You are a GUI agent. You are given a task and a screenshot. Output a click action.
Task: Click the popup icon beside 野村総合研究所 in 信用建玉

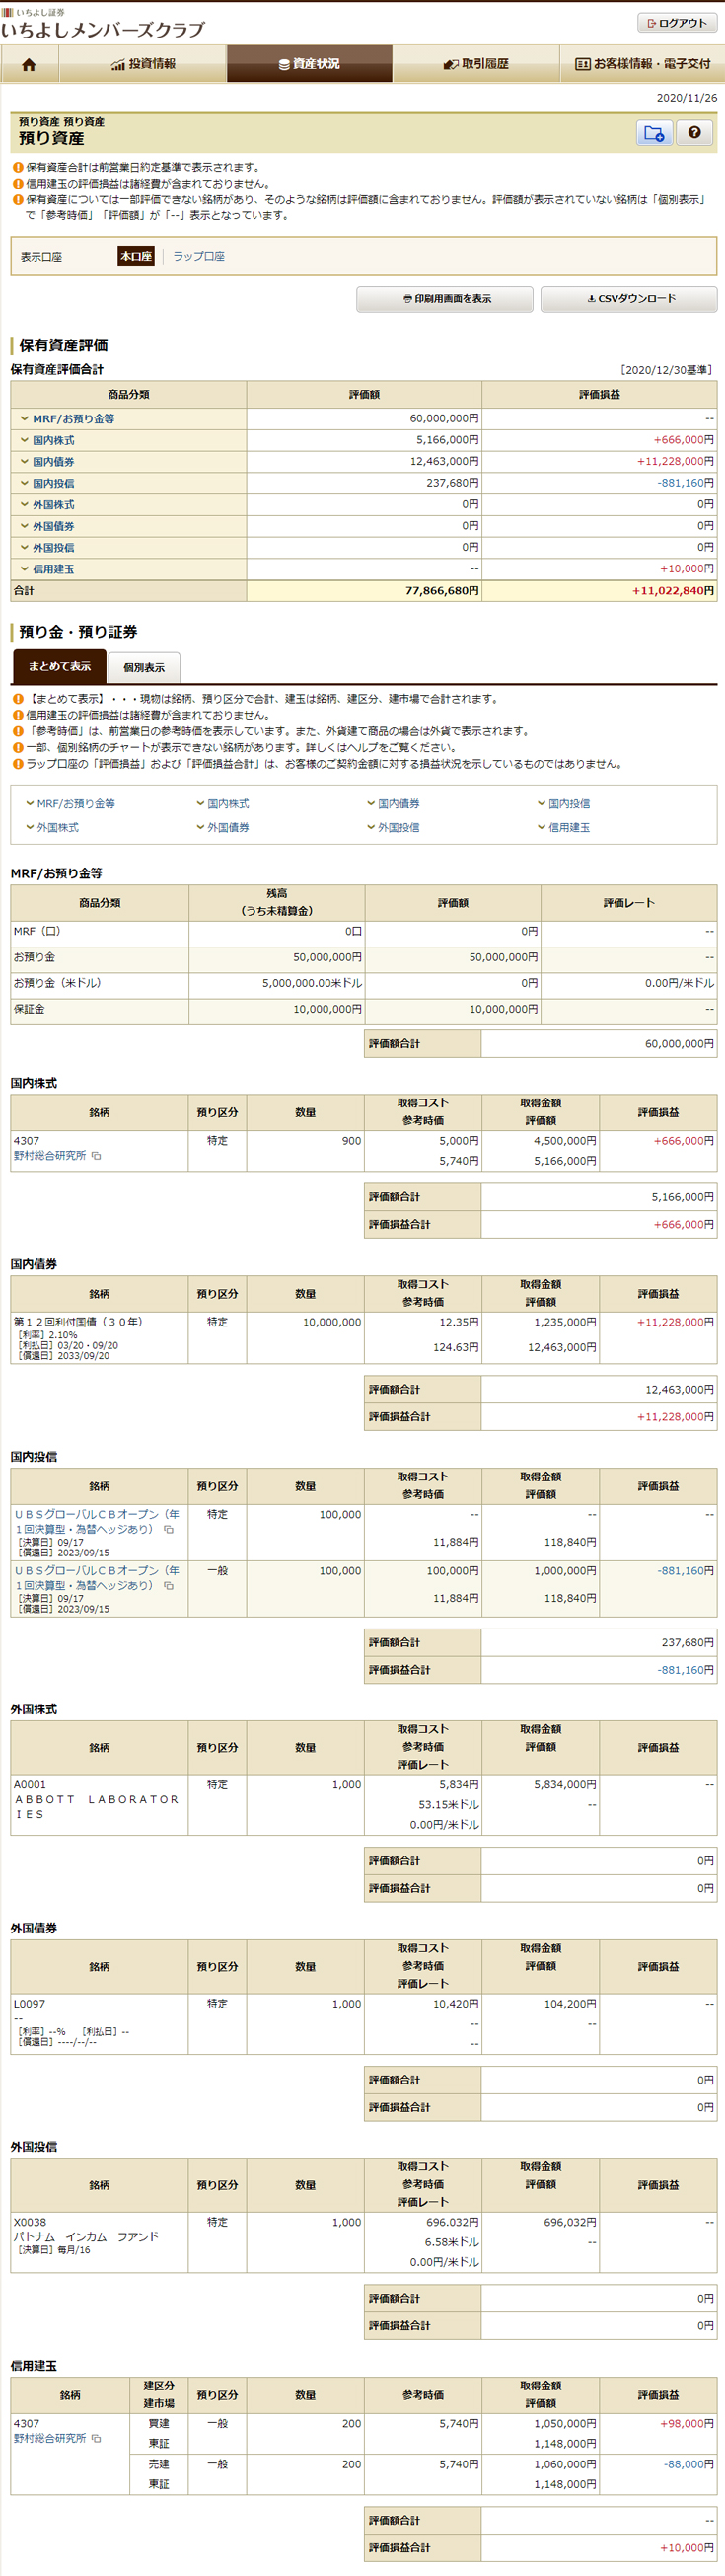tap(97, 2438)
